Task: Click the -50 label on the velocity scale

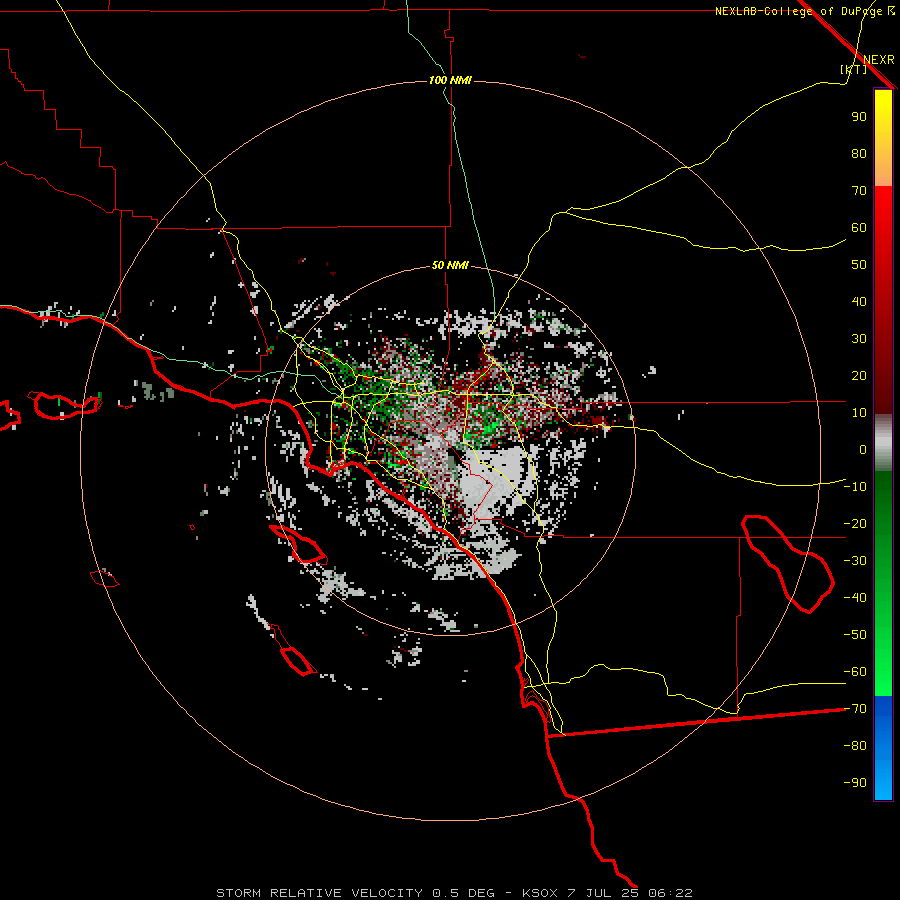Action: 855,635
